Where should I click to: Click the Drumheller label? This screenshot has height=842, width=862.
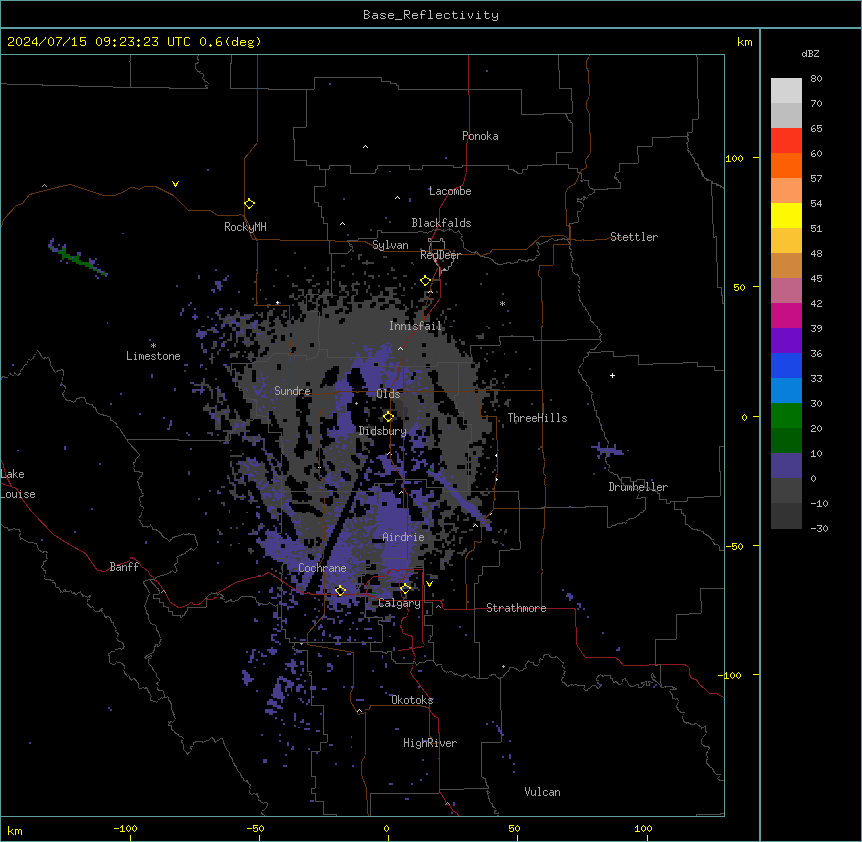pyautogui.click(x=638, y=487)
